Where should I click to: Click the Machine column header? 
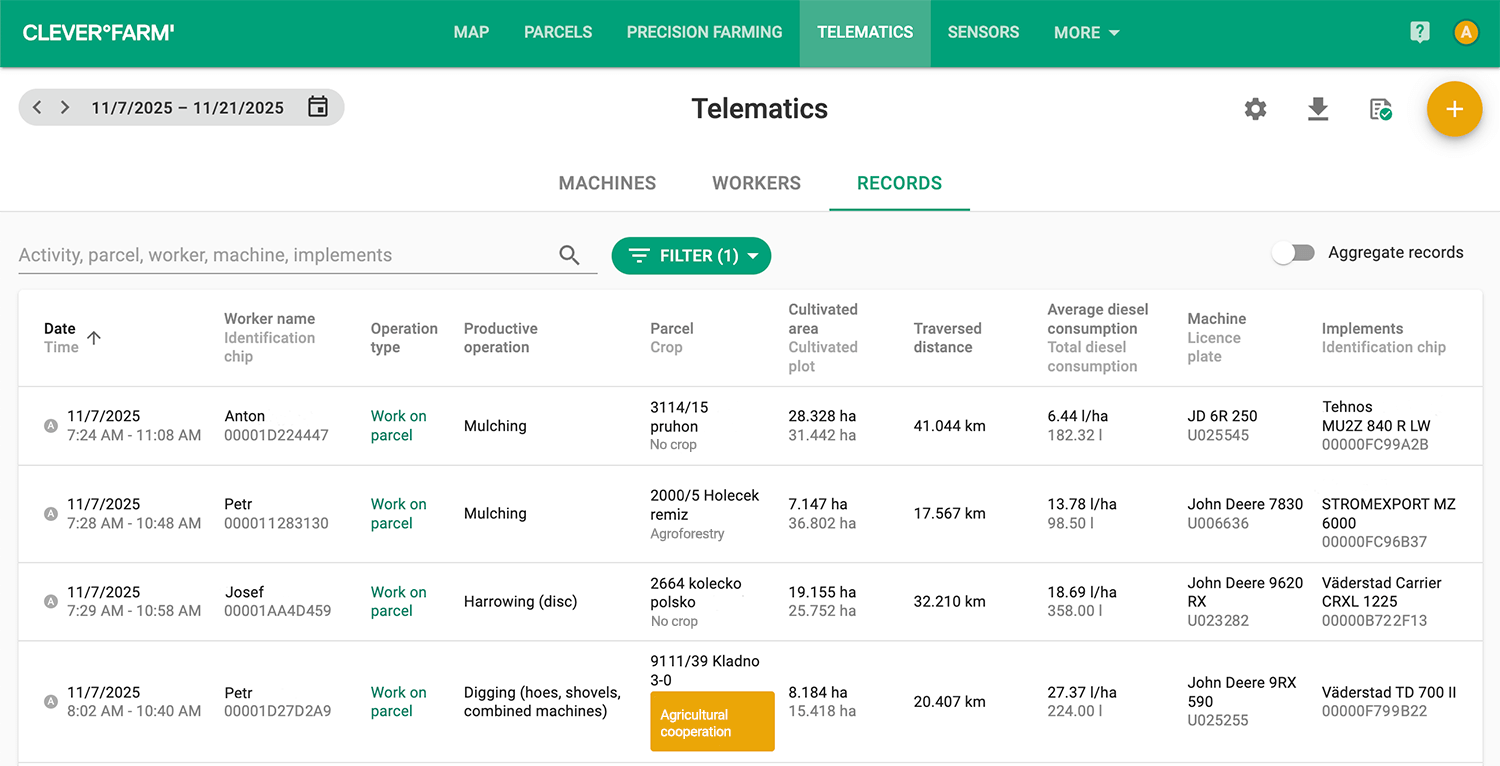1217,319
